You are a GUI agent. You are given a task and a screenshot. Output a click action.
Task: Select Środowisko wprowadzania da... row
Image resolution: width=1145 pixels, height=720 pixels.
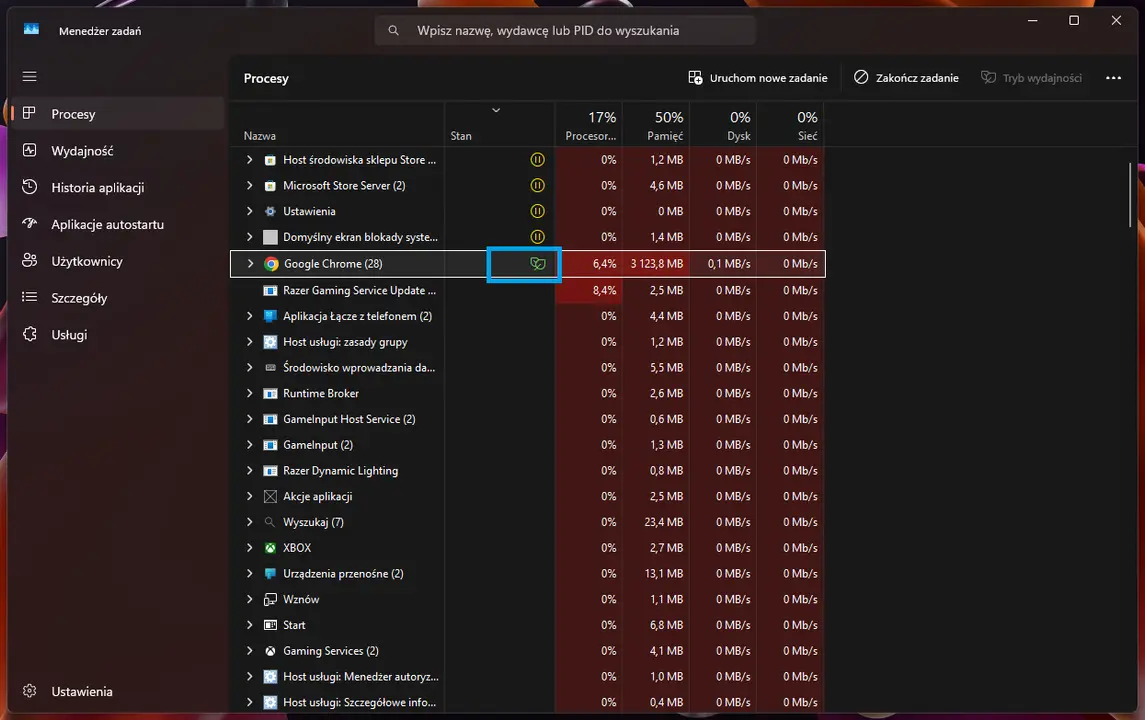[x=528, y=368]
